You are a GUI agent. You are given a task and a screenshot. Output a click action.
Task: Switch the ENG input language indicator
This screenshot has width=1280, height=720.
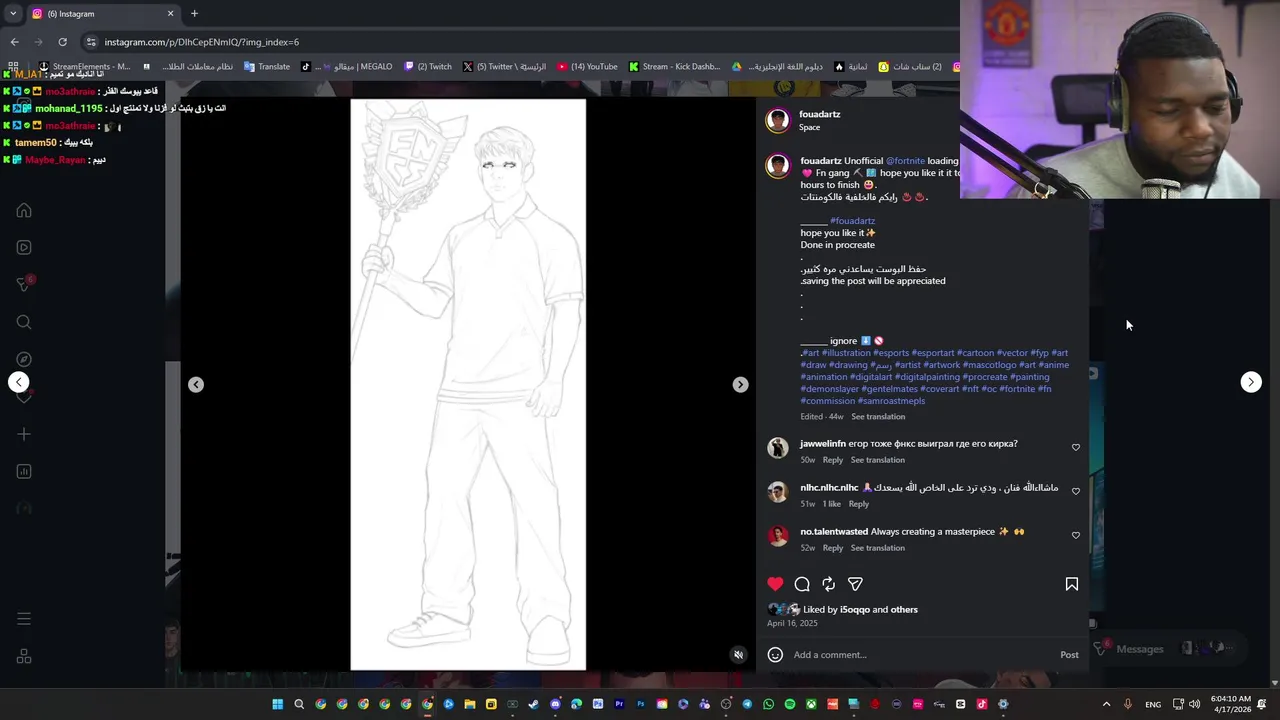coord(1153,704)
